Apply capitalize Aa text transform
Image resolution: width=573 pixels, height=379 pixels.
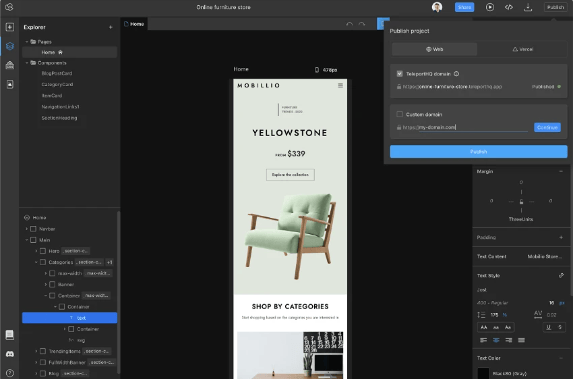pyautogui.click(x=508, y=327)
